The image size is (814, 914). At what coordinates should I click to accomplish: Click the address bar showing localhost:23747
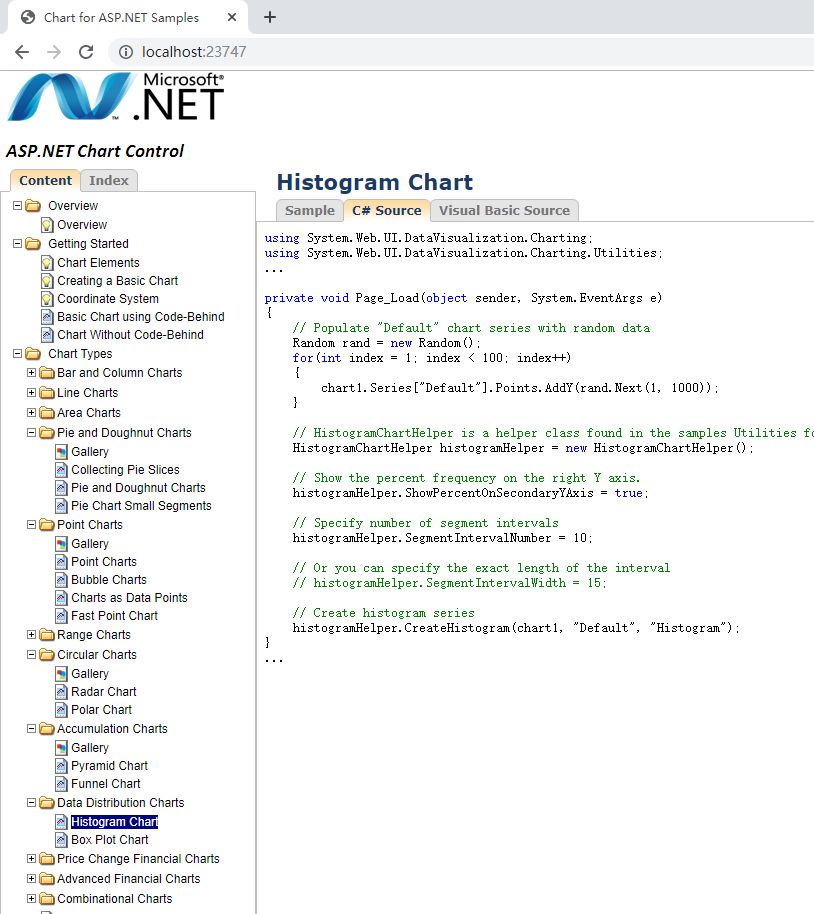click(461, 52)
